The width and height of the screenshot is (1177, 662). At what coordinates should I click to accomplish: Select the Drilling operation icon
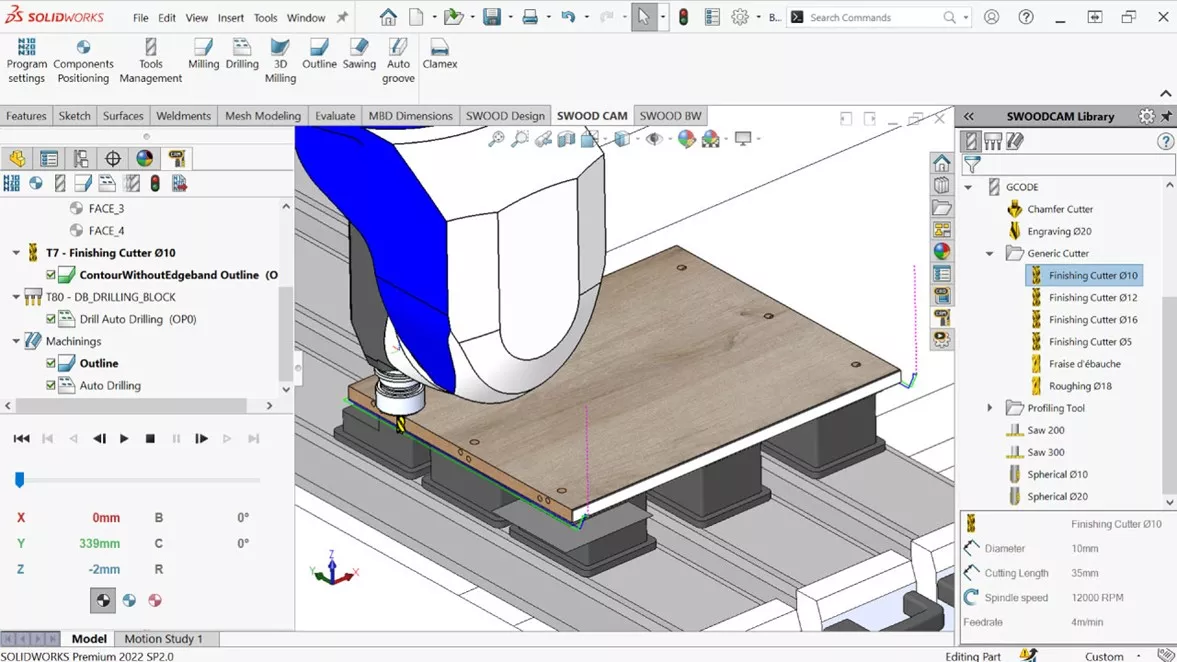click(x=242, y=55)
